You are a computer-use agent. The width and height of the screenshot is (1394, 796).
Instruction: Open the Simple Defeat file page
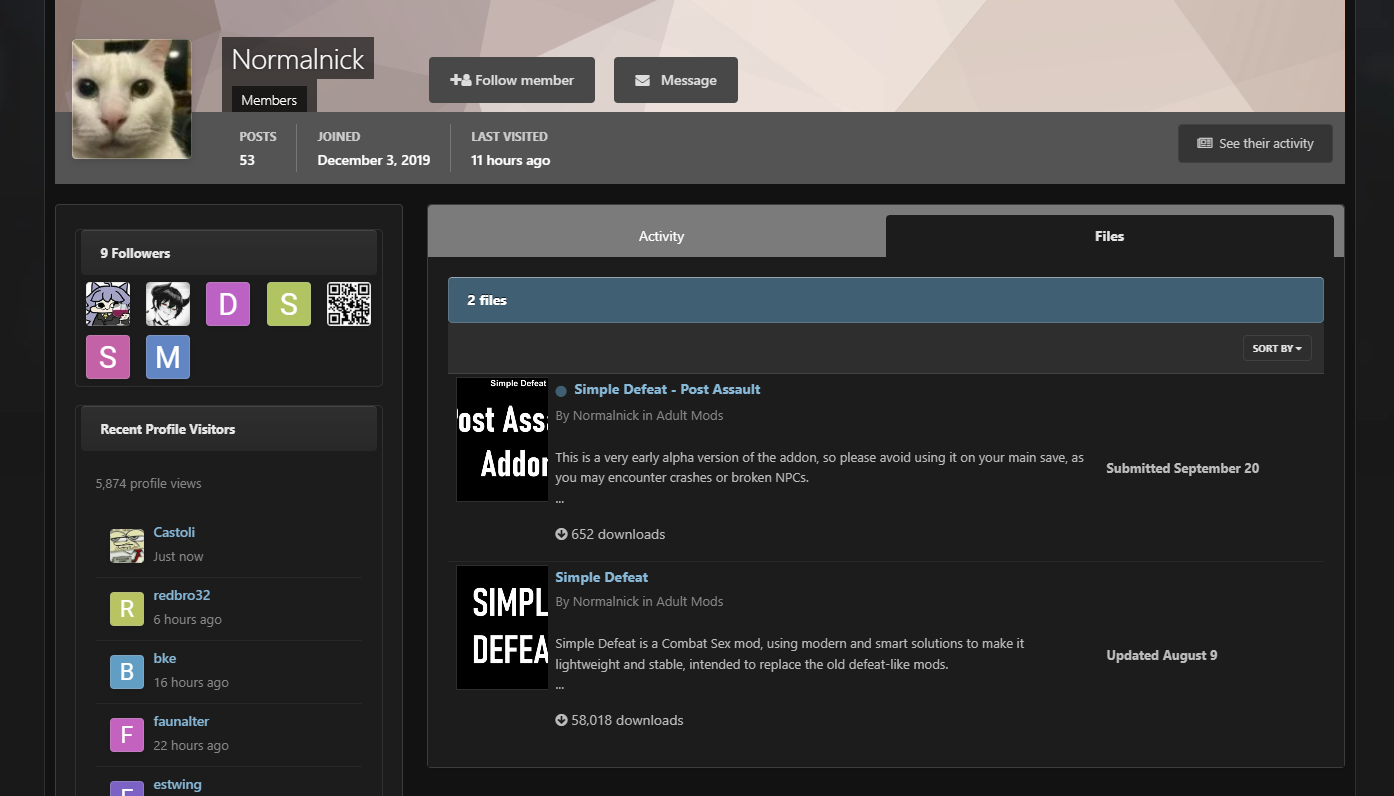pos(601,577)
